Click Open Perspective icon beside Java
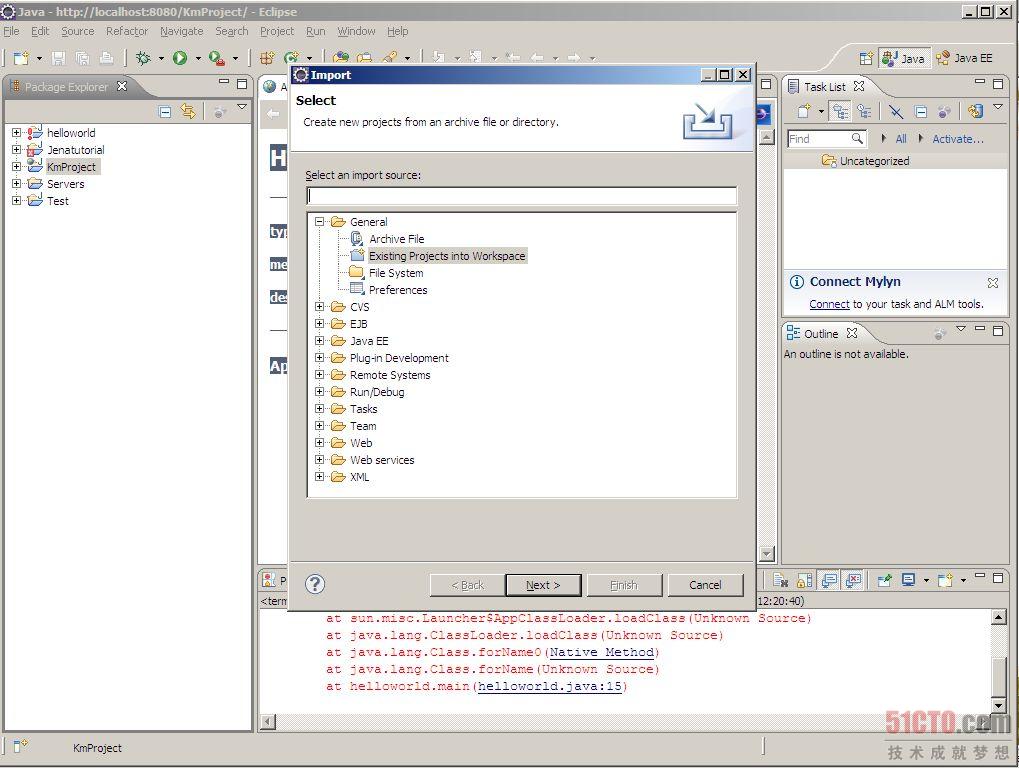 pos(866,58)
